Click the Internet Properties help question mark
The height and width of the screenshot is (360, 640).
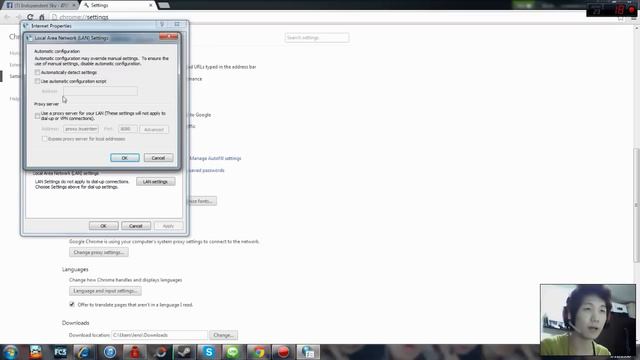pyautogui.click(x=162, y=24)
